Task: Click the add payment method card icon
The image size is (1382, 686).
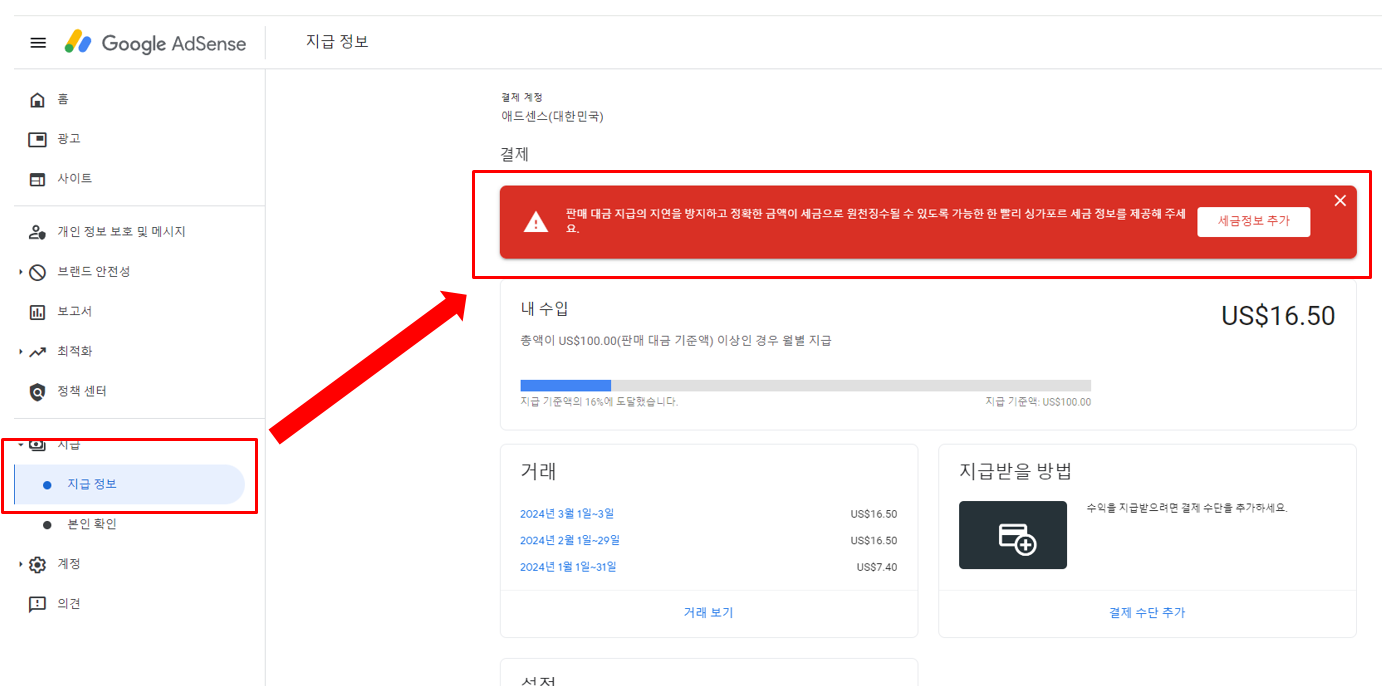Action: tap(1012, 535)
